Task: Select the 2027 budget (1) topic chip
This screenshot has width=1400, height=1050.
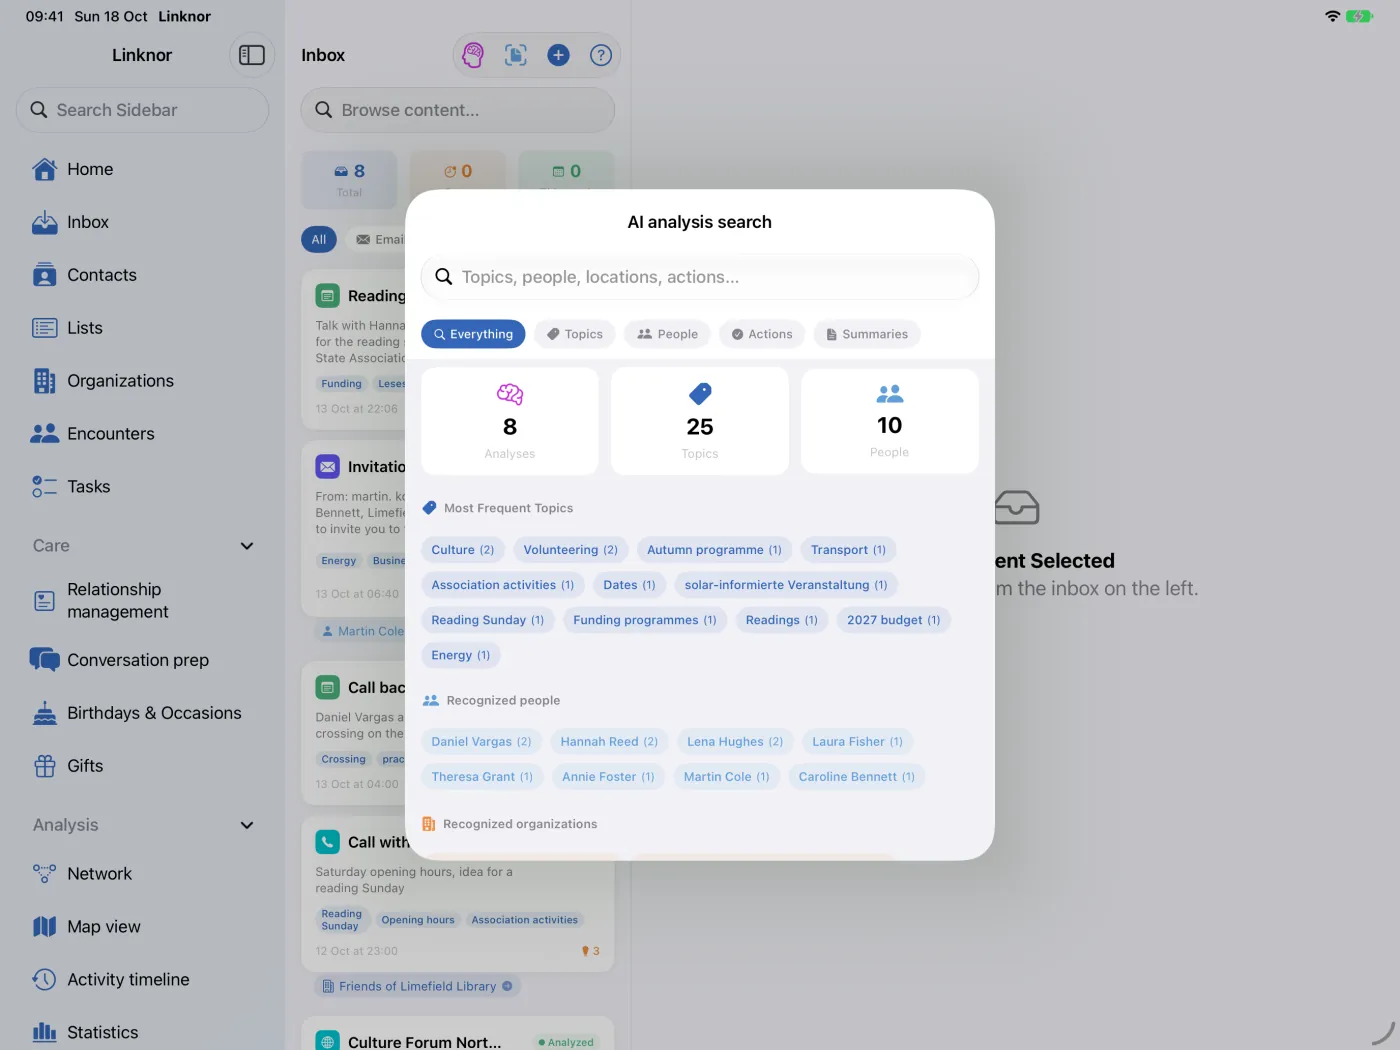Action: pos(894,620)
